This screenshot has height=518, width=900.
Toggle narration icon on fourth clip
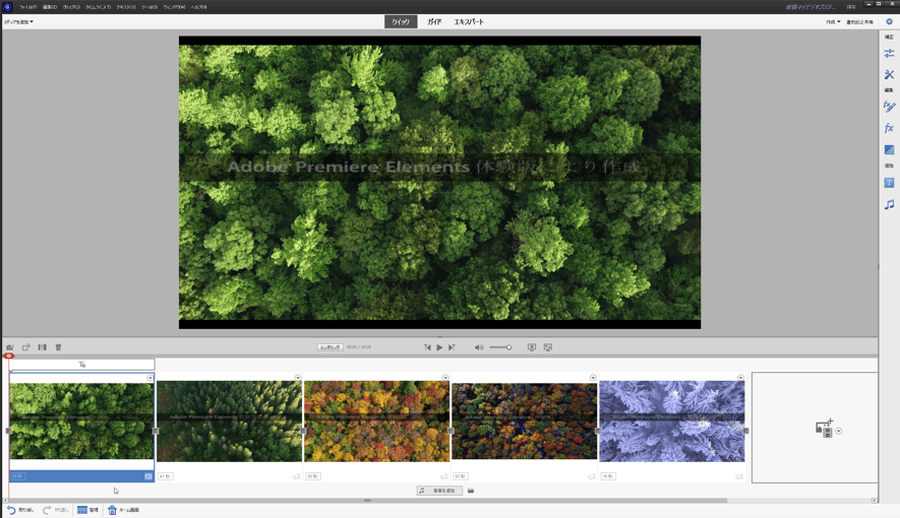point(591,477)
